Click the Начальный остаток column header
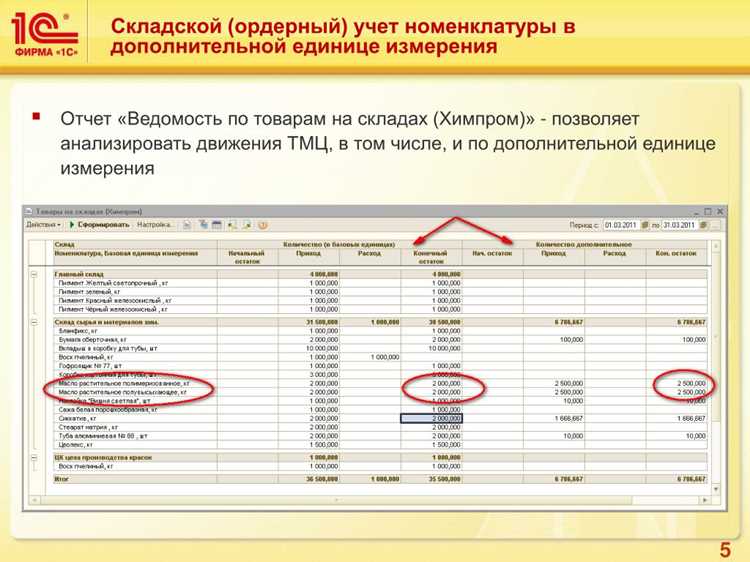 tap(247, 257)
